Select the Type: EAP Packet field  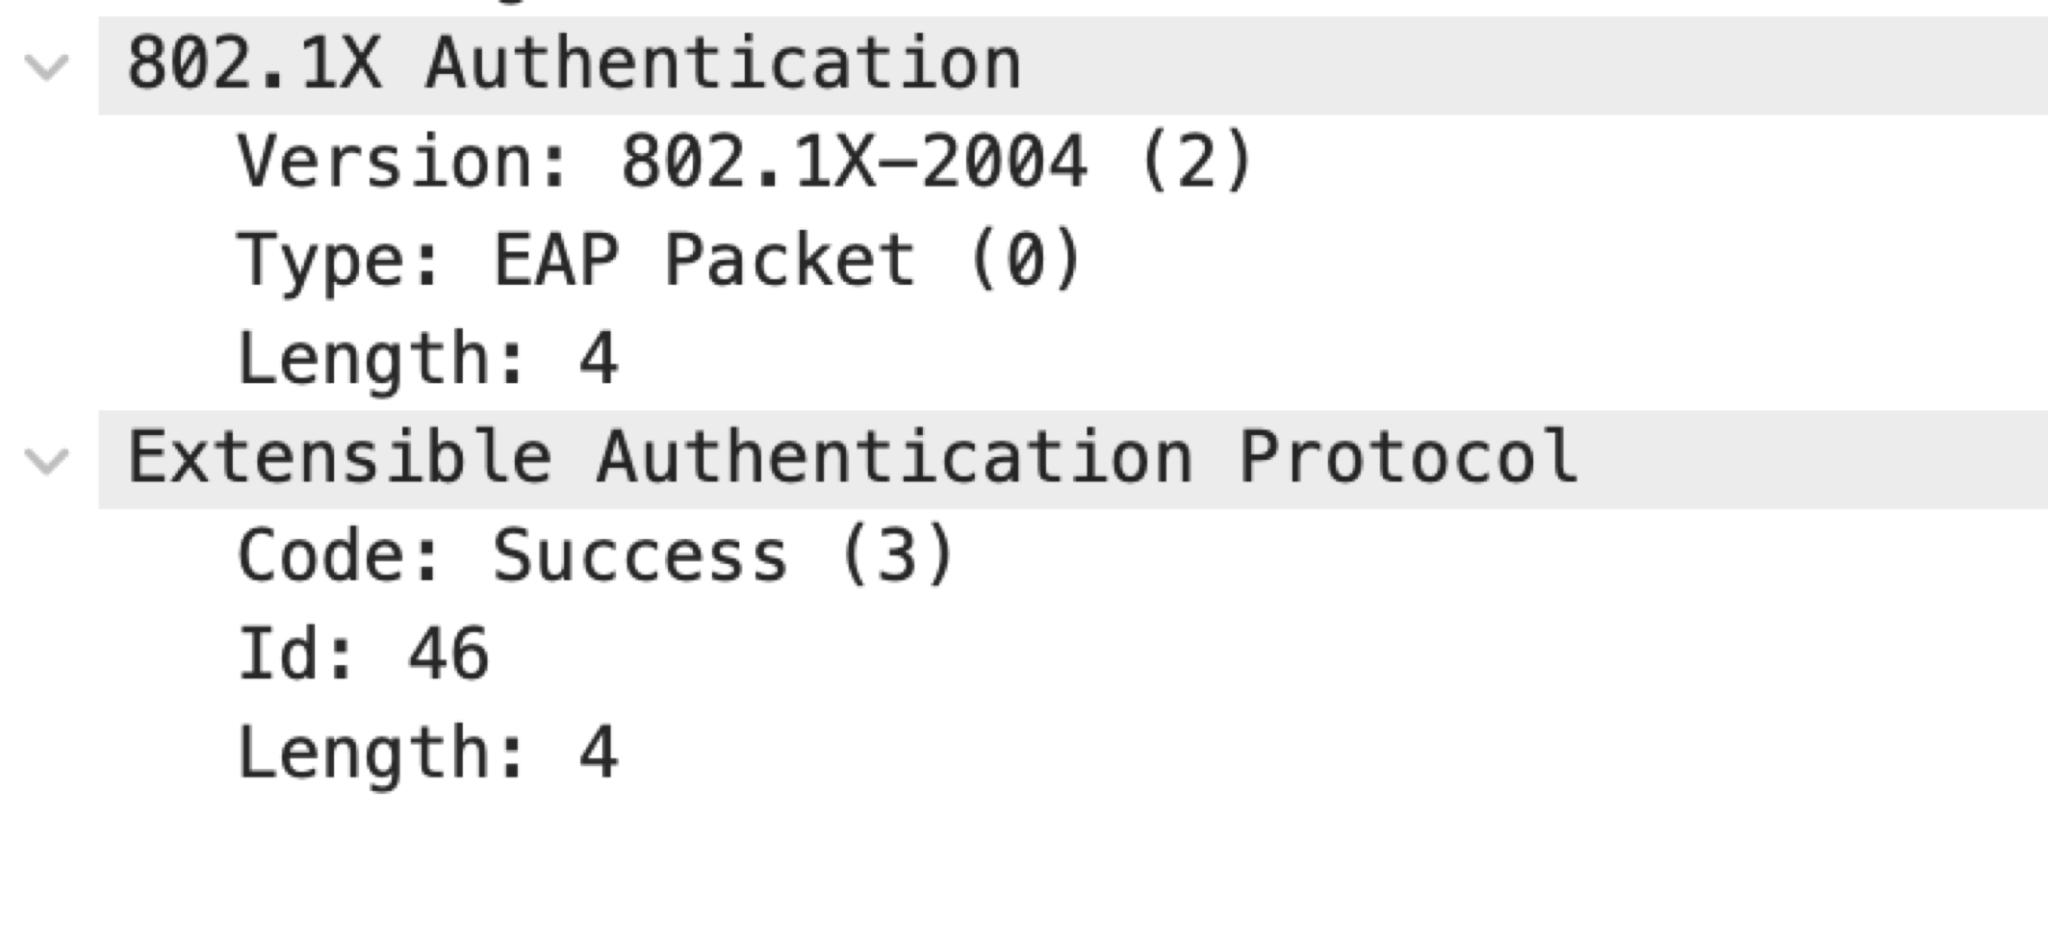point(660,260)
